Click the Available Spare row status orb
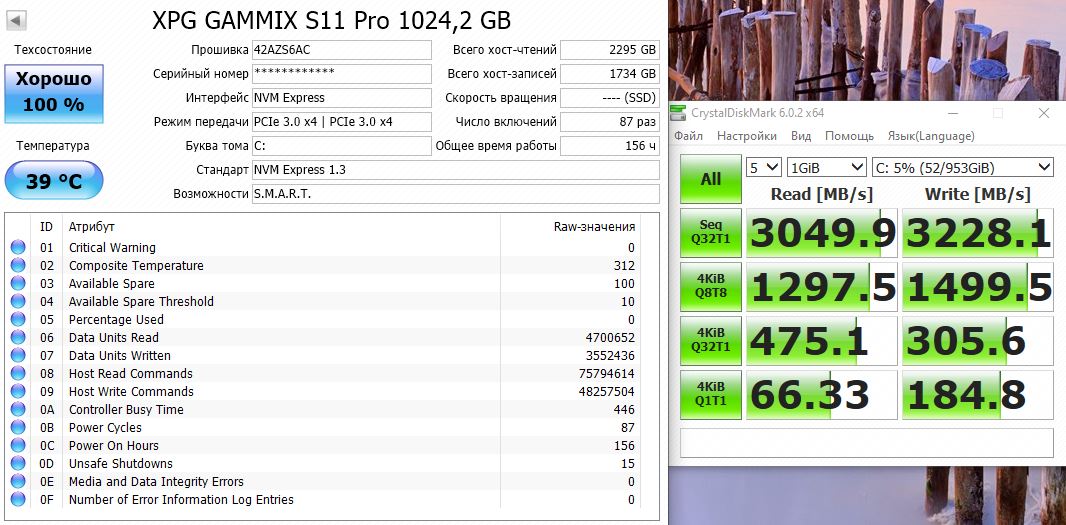Viewport: 1066px width, 525px height. (x=18, y=284)
